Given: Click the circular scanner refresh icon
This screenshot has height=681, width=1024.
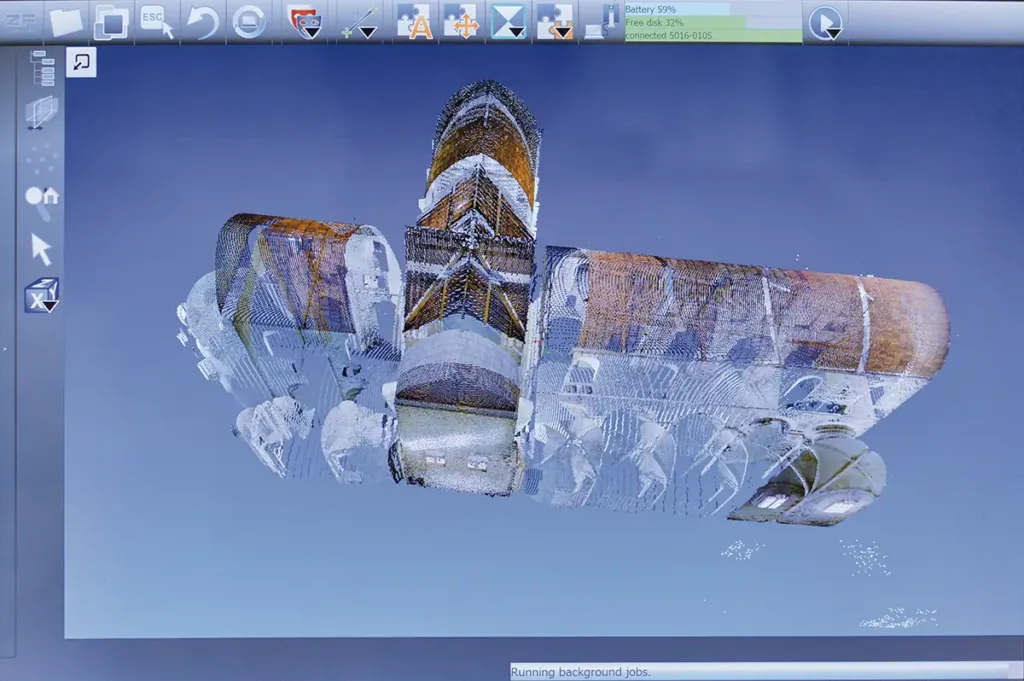Looking at the screenshot, I should pos(249,22).
